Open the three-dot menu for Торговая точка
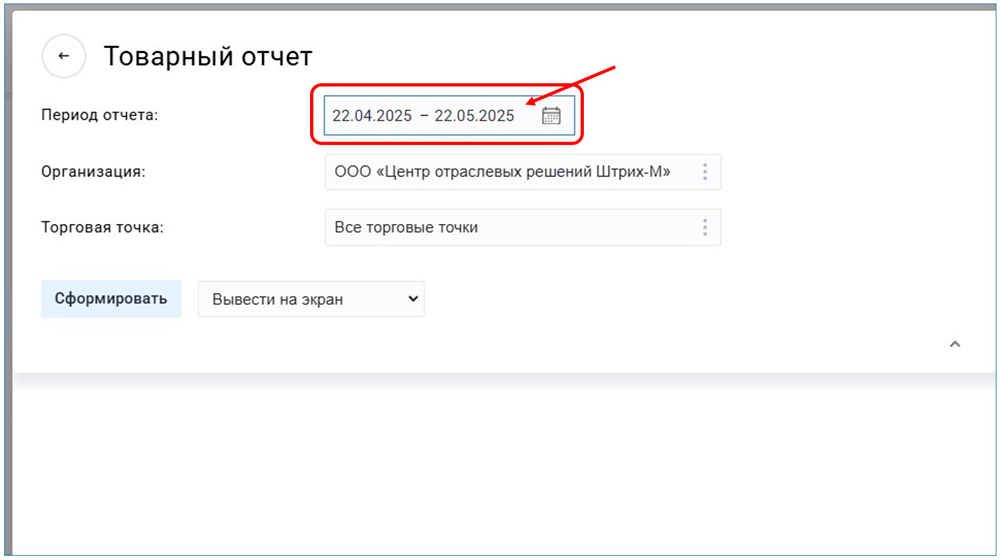 (x=705, y=227)
